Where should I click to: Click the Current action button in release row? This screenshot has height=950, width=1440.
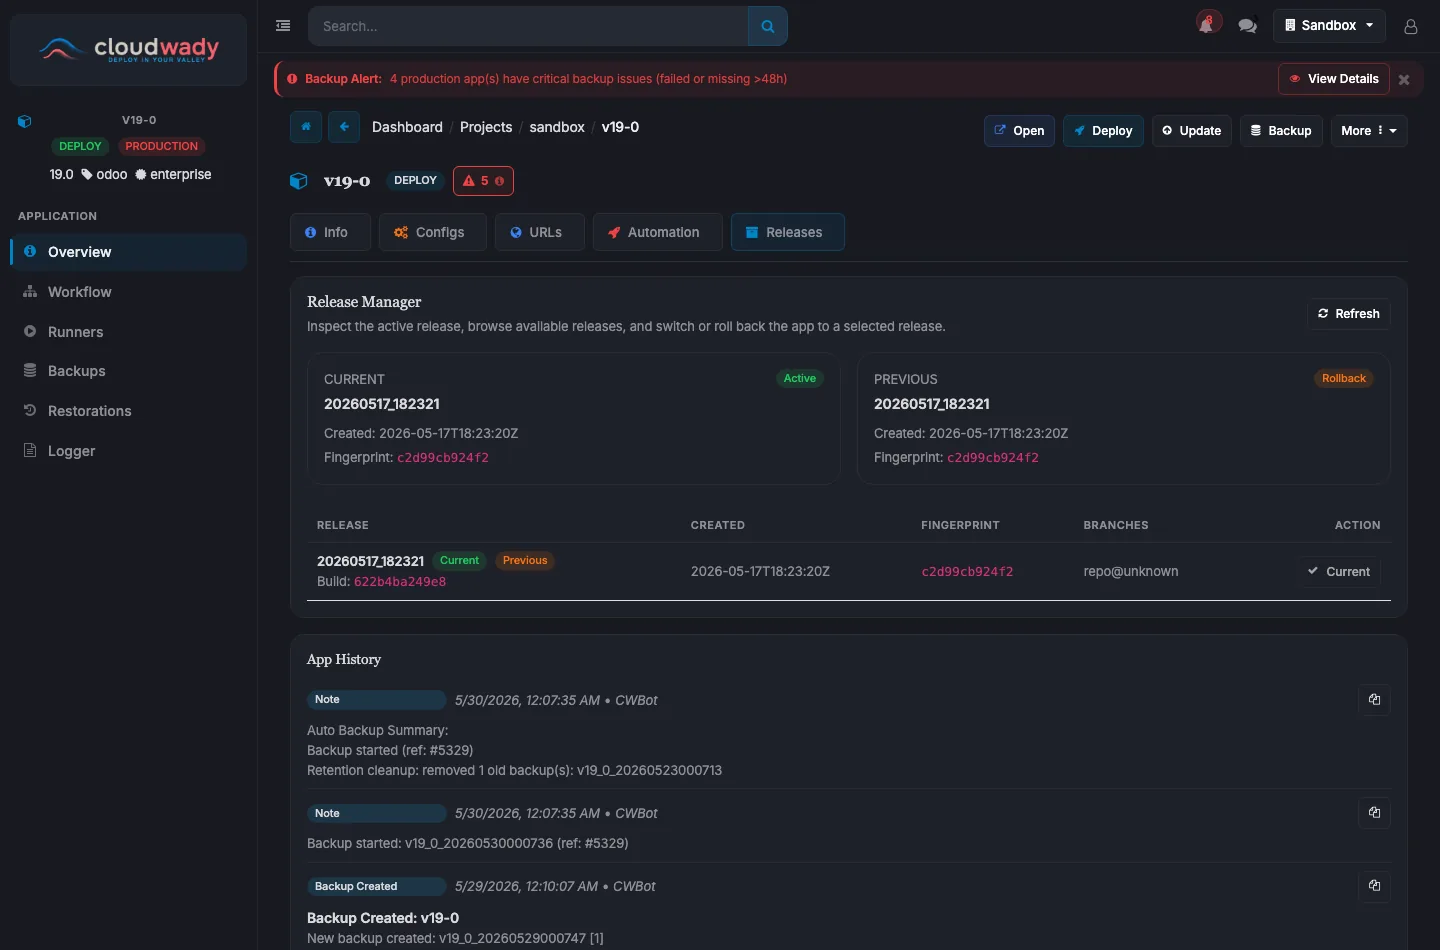pyautogui.click(x=1339, y=572)
